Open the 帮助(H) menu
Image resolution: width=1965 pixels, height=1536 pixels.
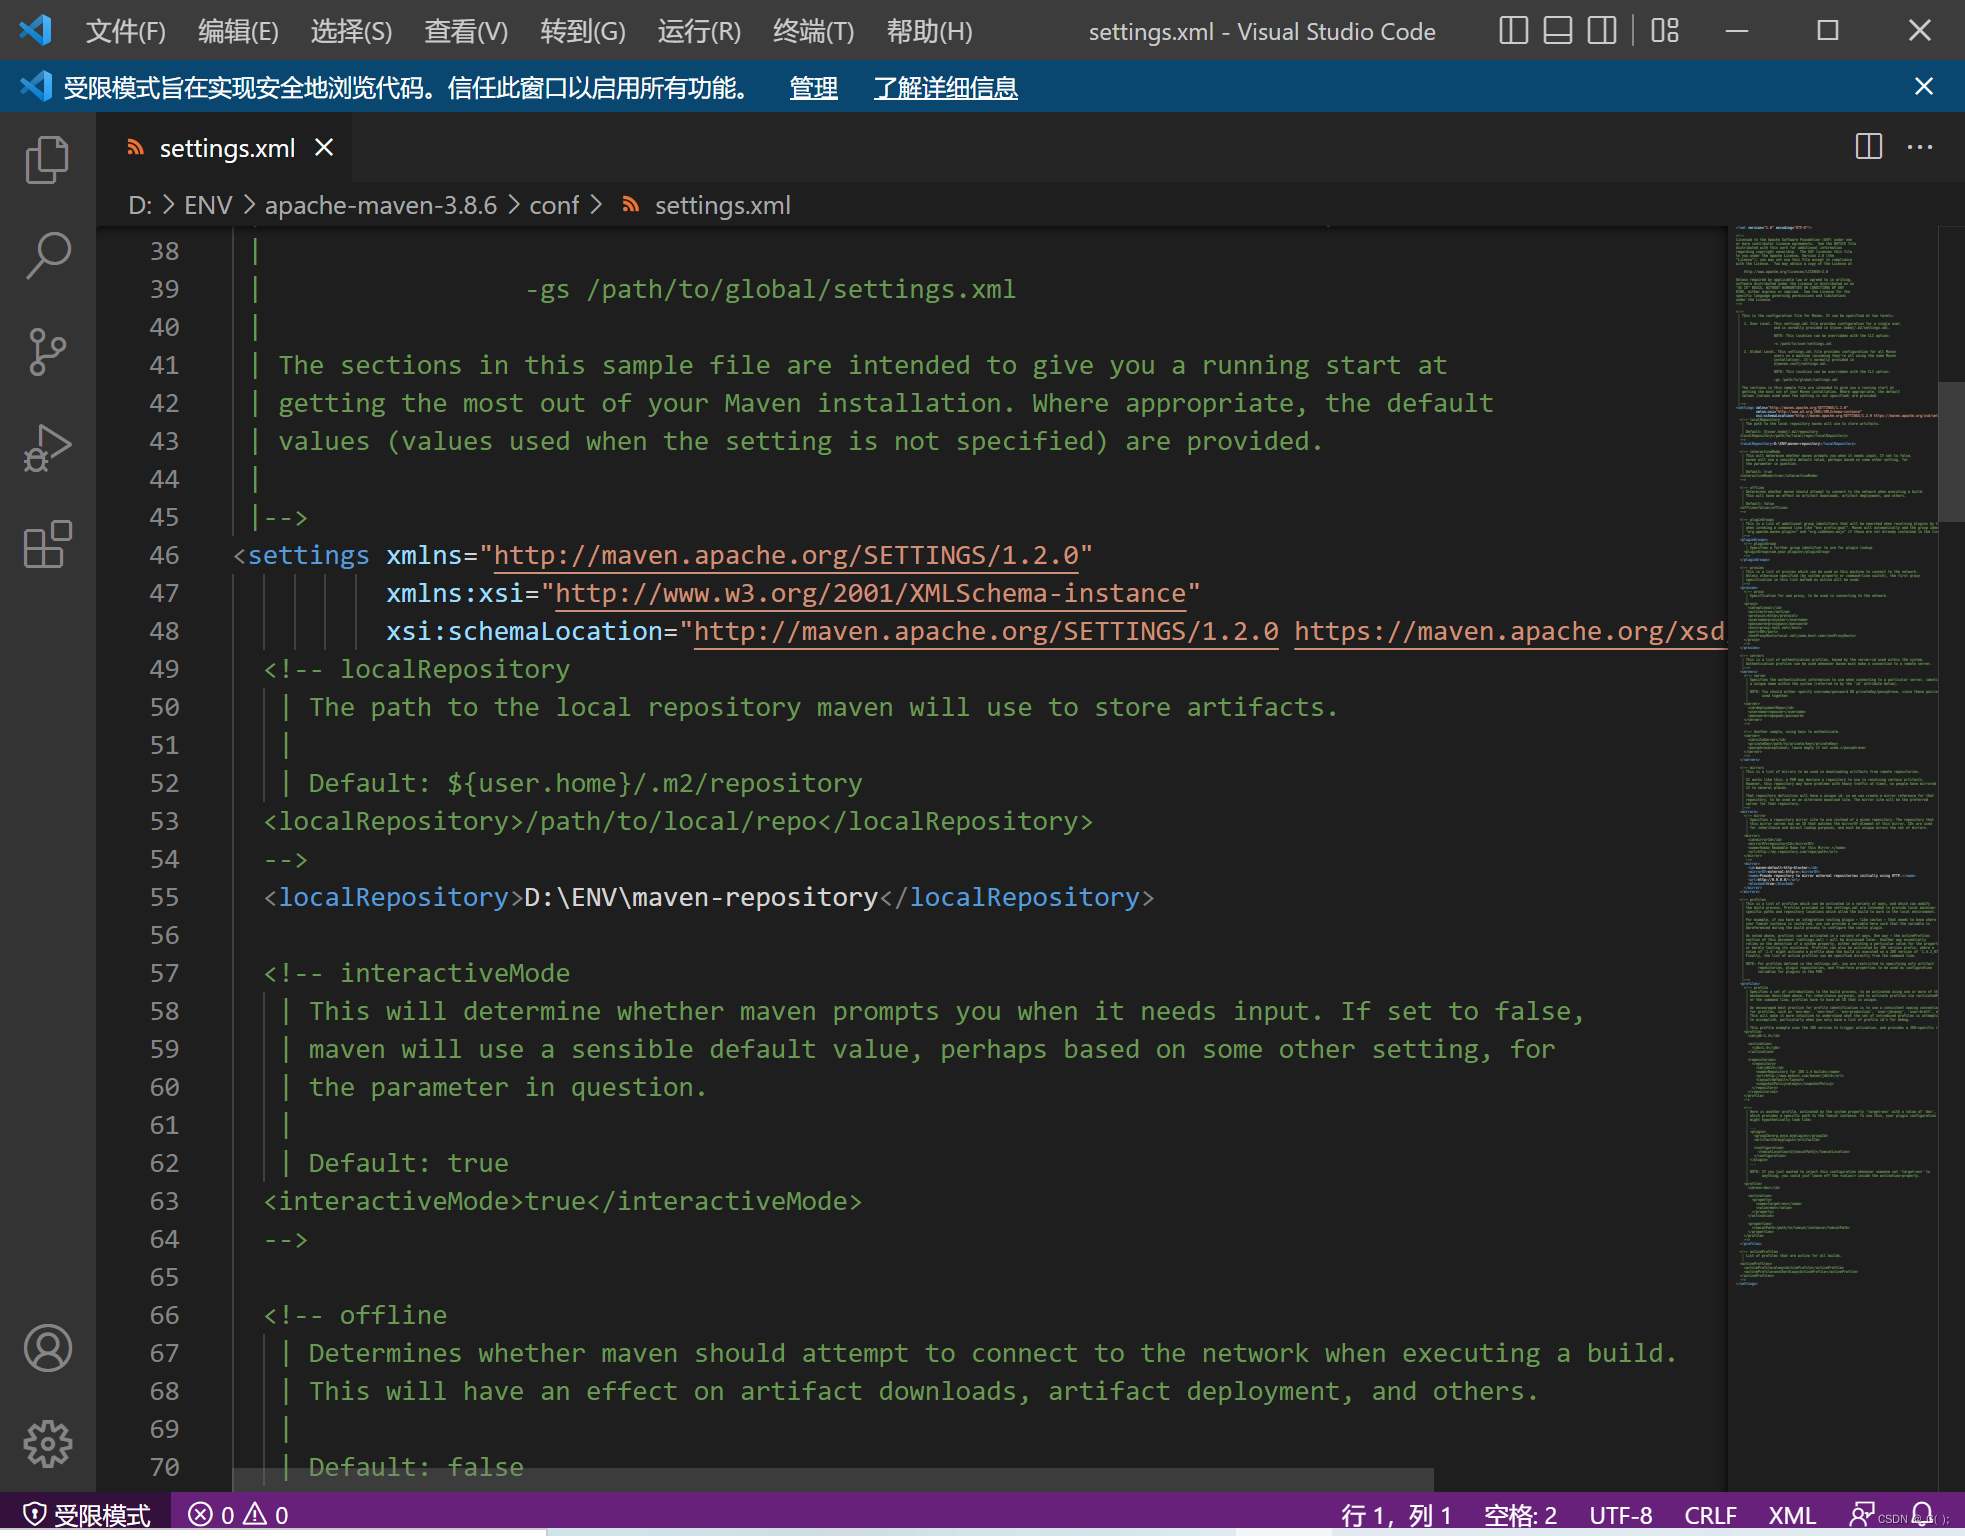click(x=929, y=31)
